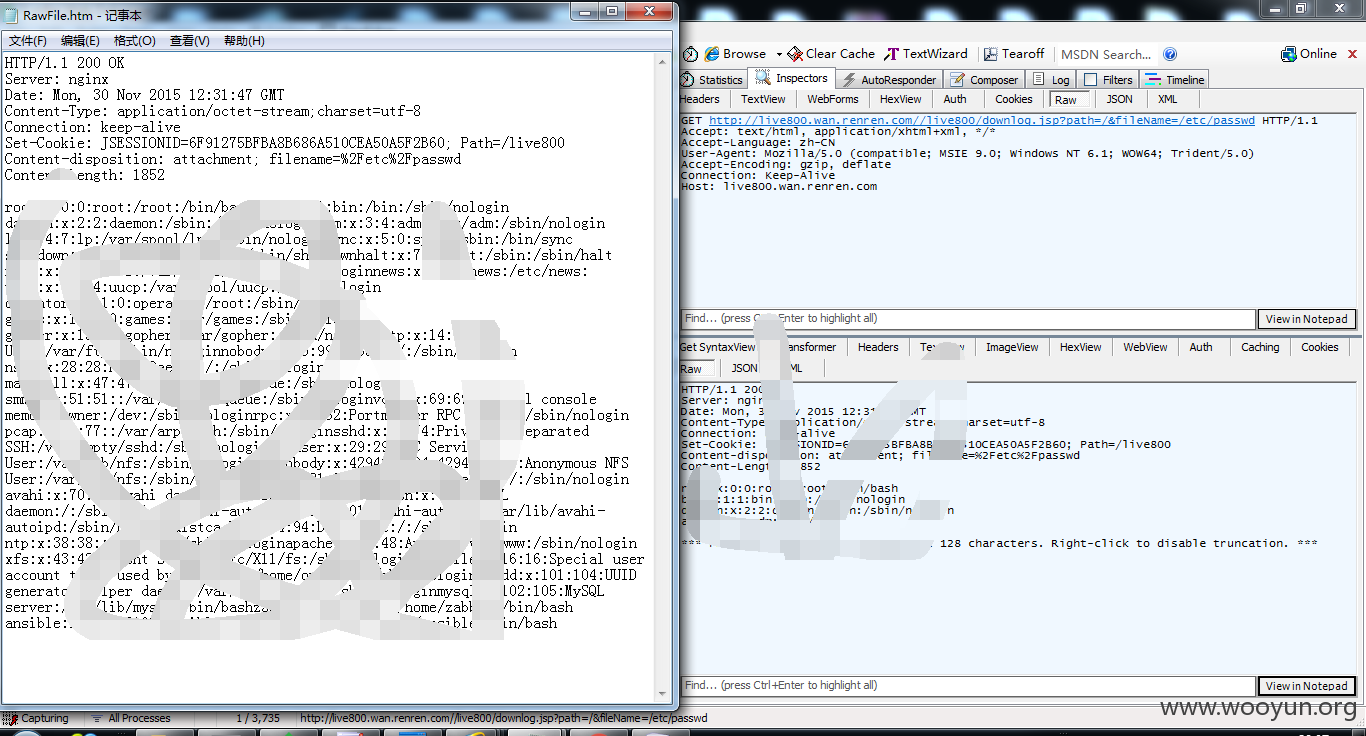
Task: Select the WebView response tab
Action: click(1145, 347)
